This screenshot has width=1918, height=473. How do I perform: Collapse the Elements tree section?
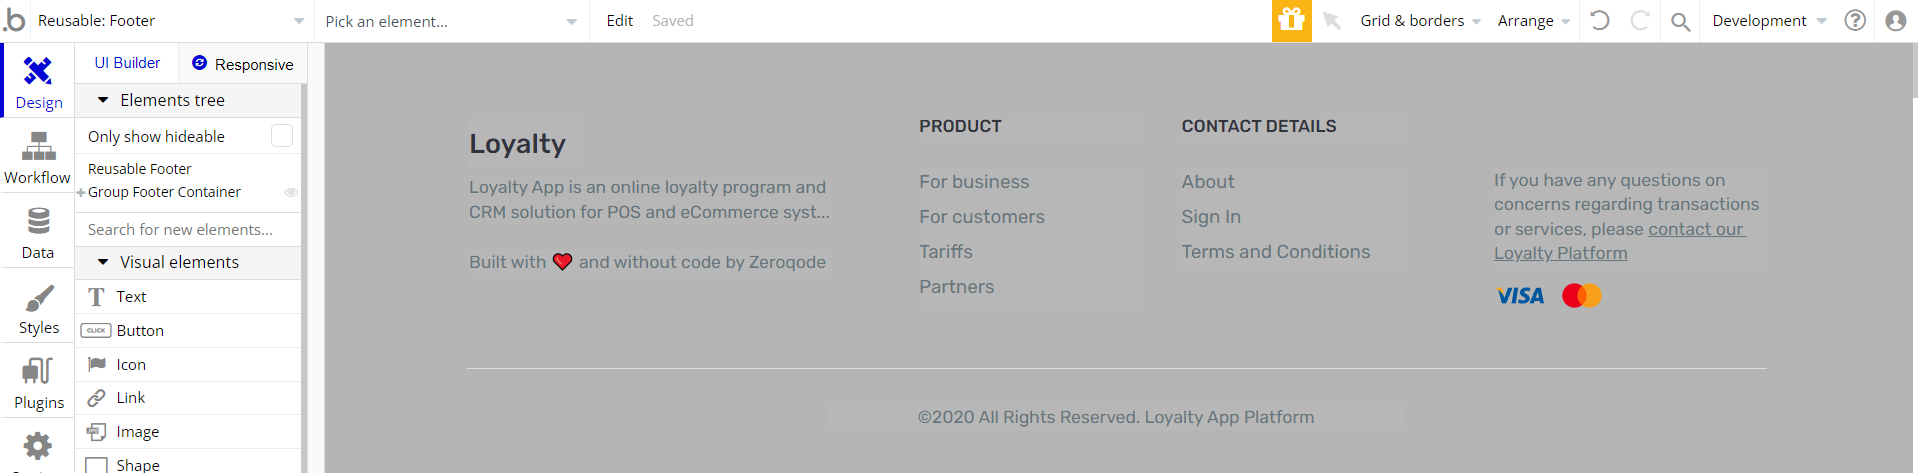point(103,100)
